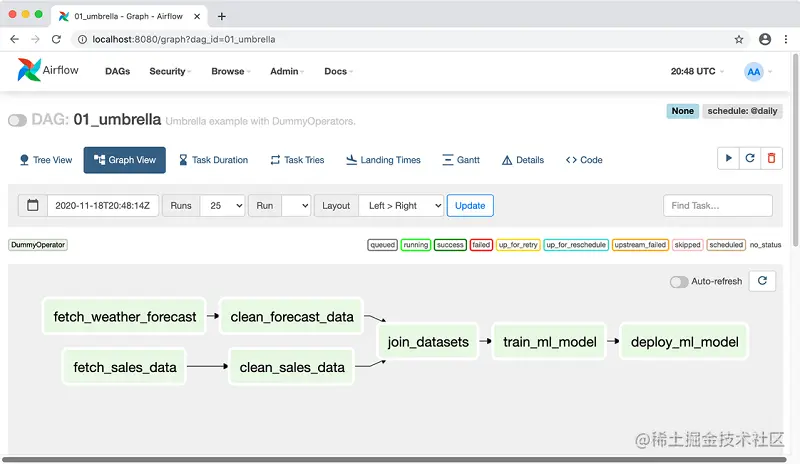This screenshot has width=800, height=464.
Task: Toggle the 01_umbrella DAG pause switch
Action: [17, 120]
